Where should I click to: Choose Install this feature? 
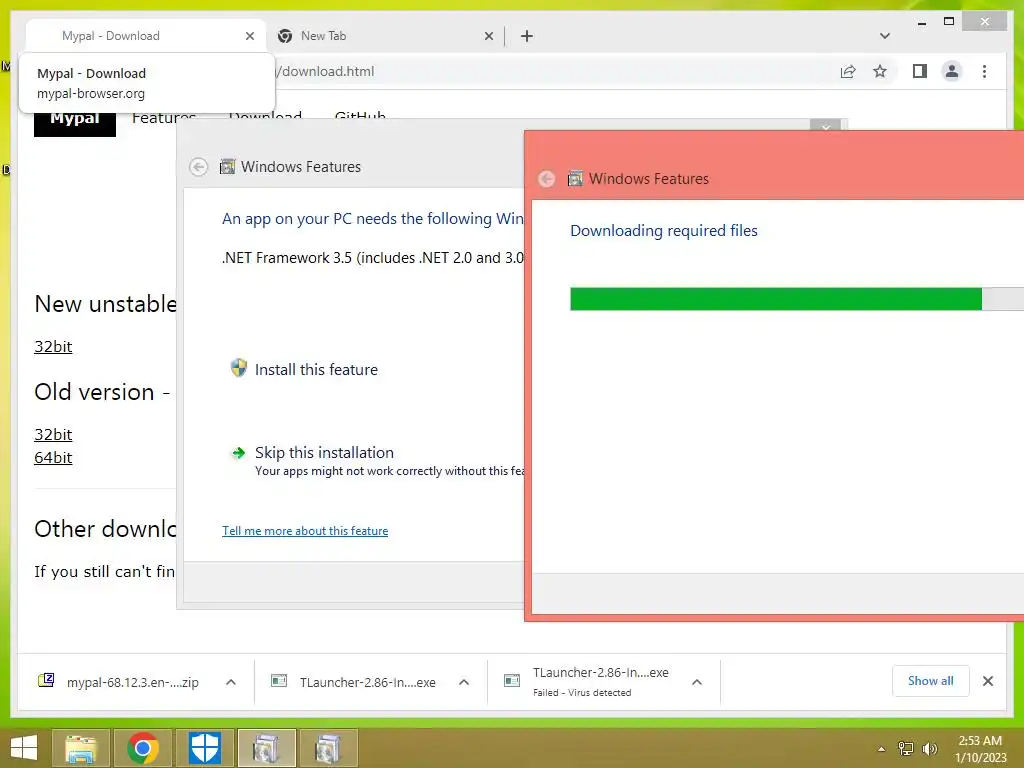coord(304,369)
